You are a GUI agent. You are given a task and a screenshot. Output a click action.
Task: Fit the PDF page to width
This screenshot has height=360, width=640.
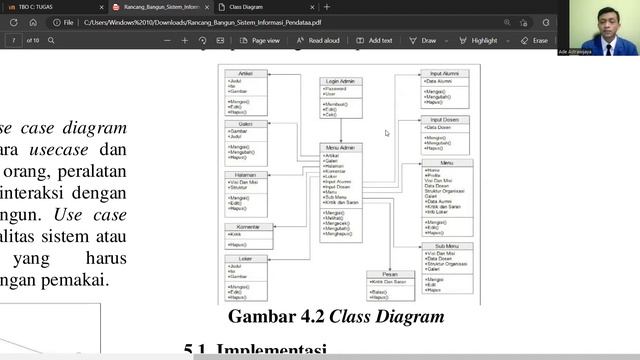point(220,40)
